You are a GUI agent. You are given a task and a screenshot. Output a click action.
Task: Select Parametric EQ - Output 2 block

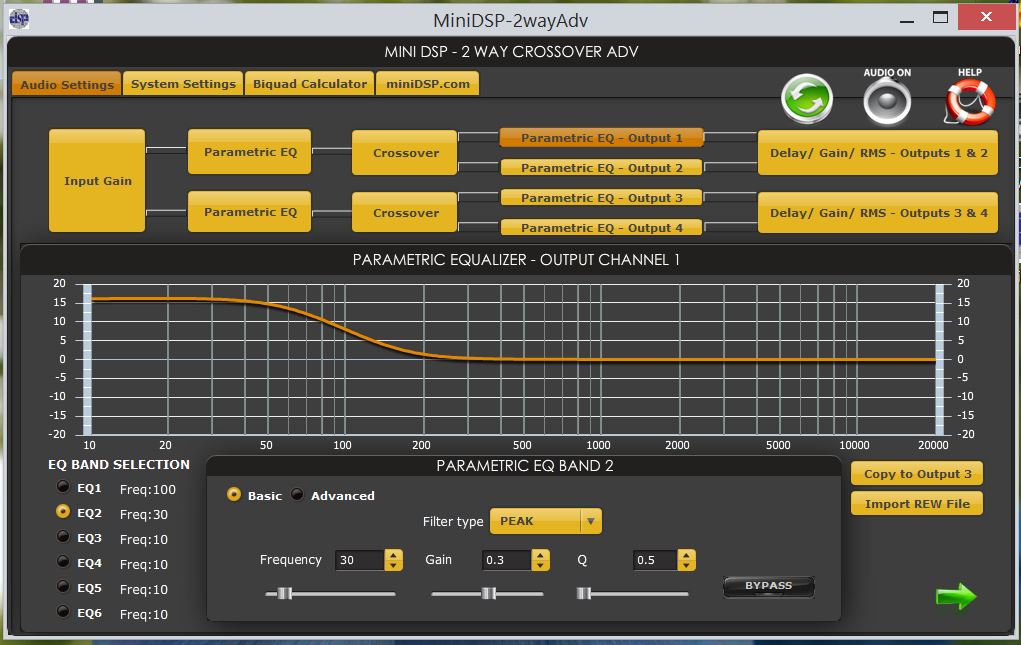coord(602,167)
